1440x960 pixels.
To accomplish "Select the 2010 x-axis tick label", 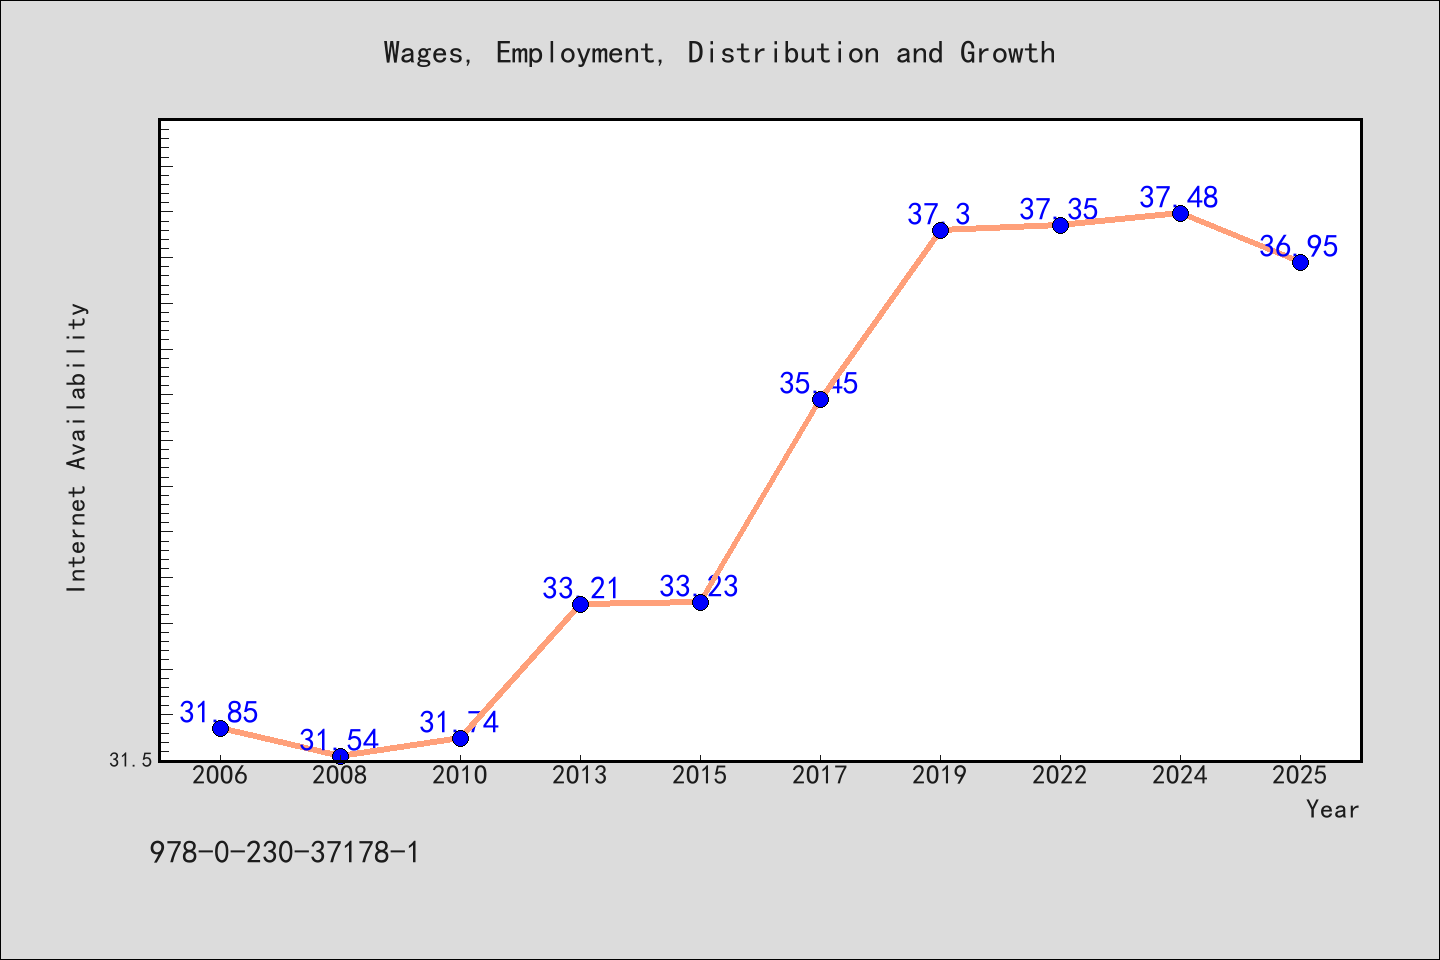I will point(460,776).
